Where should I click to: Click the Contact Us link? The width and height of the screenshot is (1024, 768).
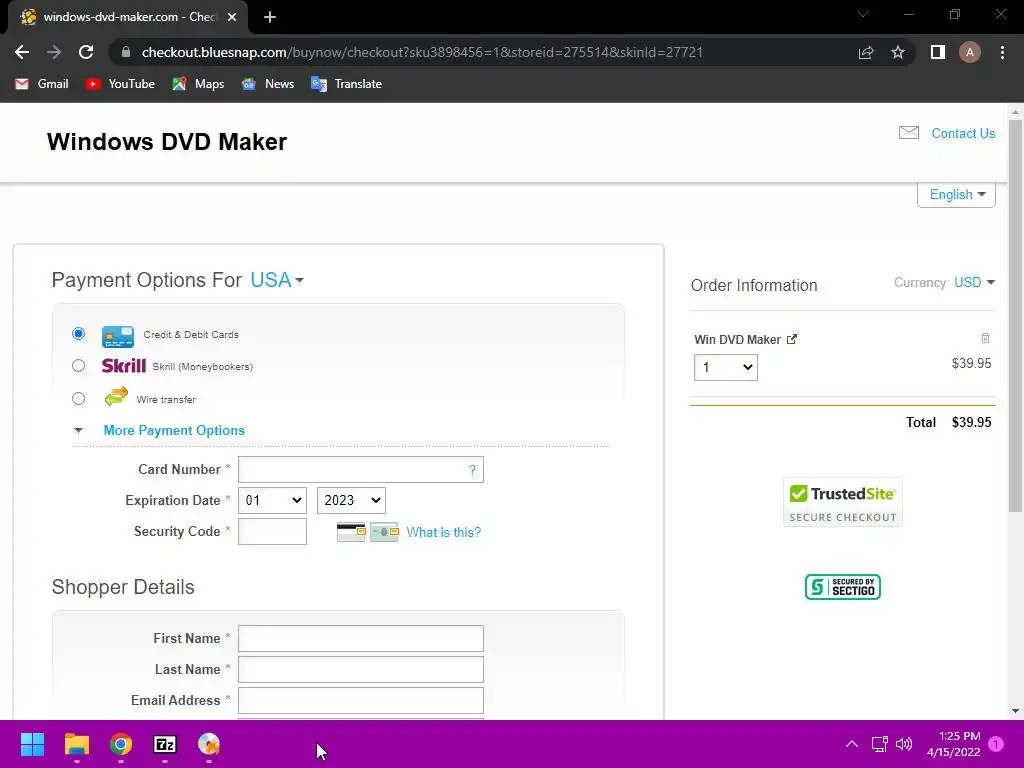click(x=963, y=133)
